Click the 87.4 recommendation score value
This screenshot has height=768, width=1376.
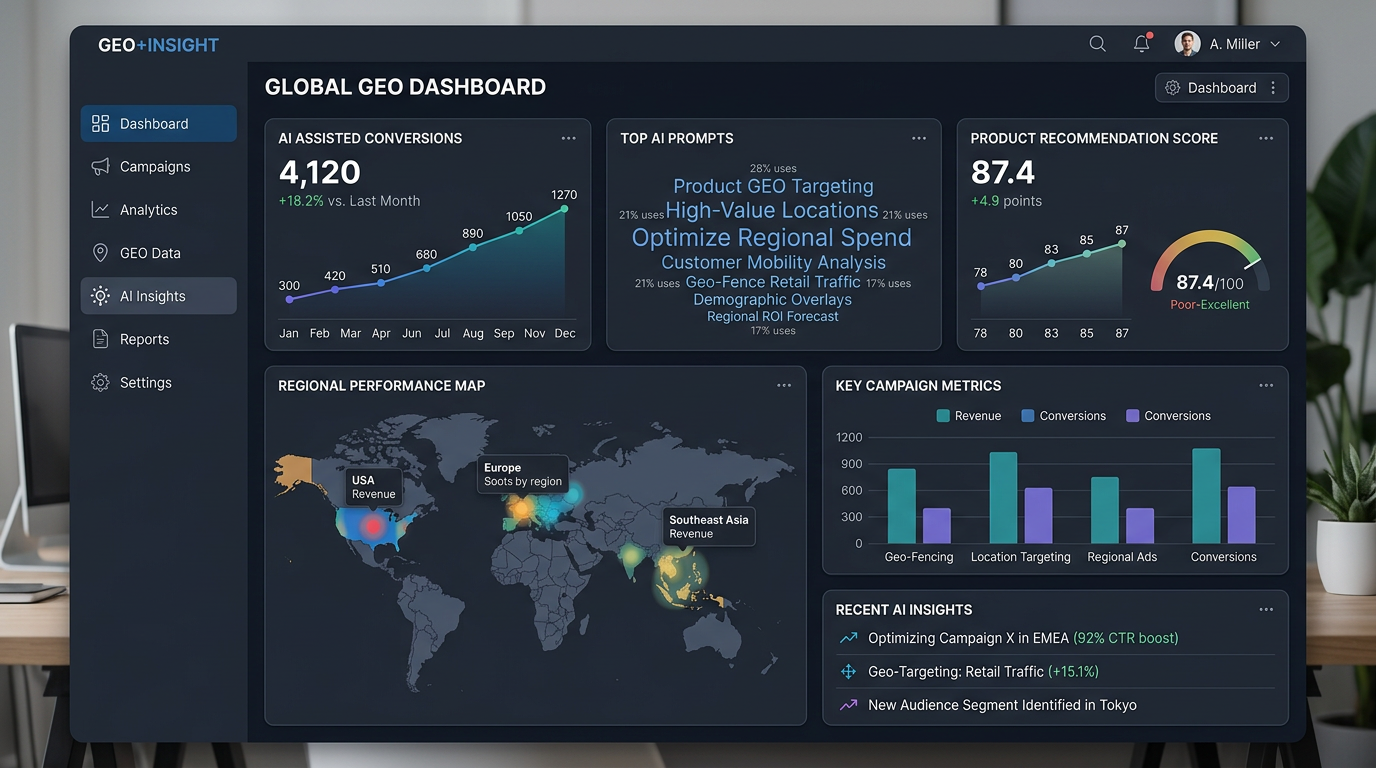coord(1003,172)
